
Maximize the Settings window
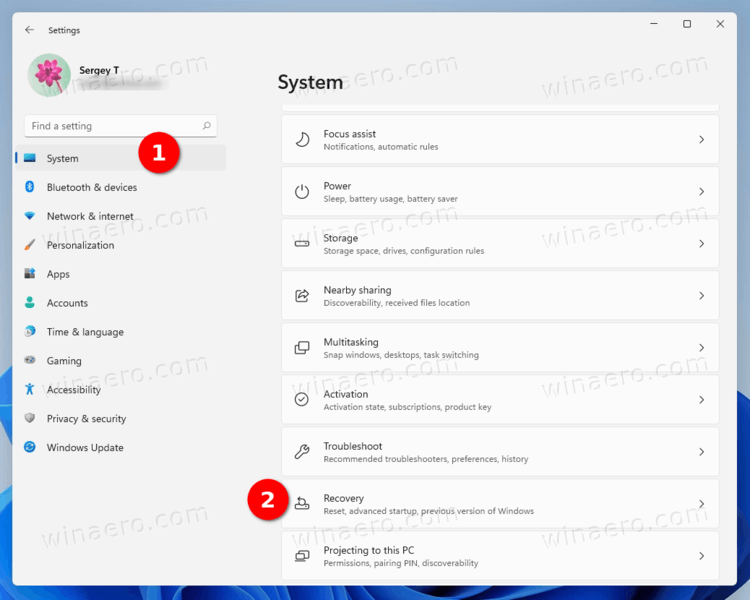[x=687, y=23]
